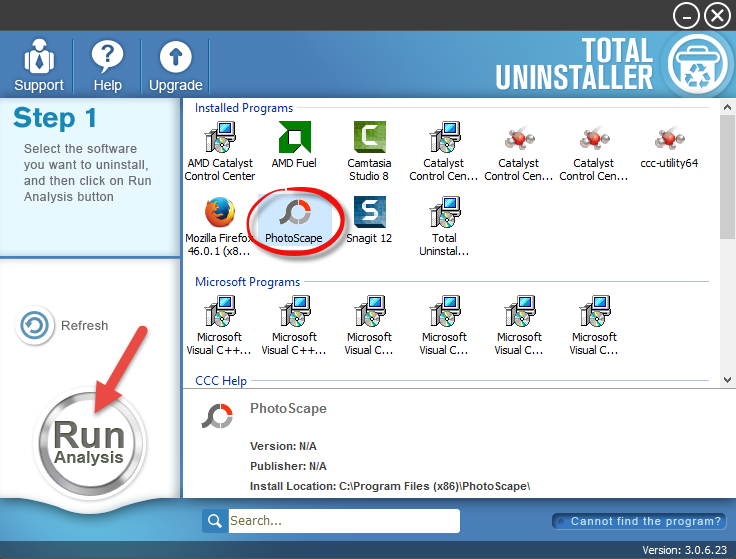Minimize the Total Uninstaller window

(686, 16)
